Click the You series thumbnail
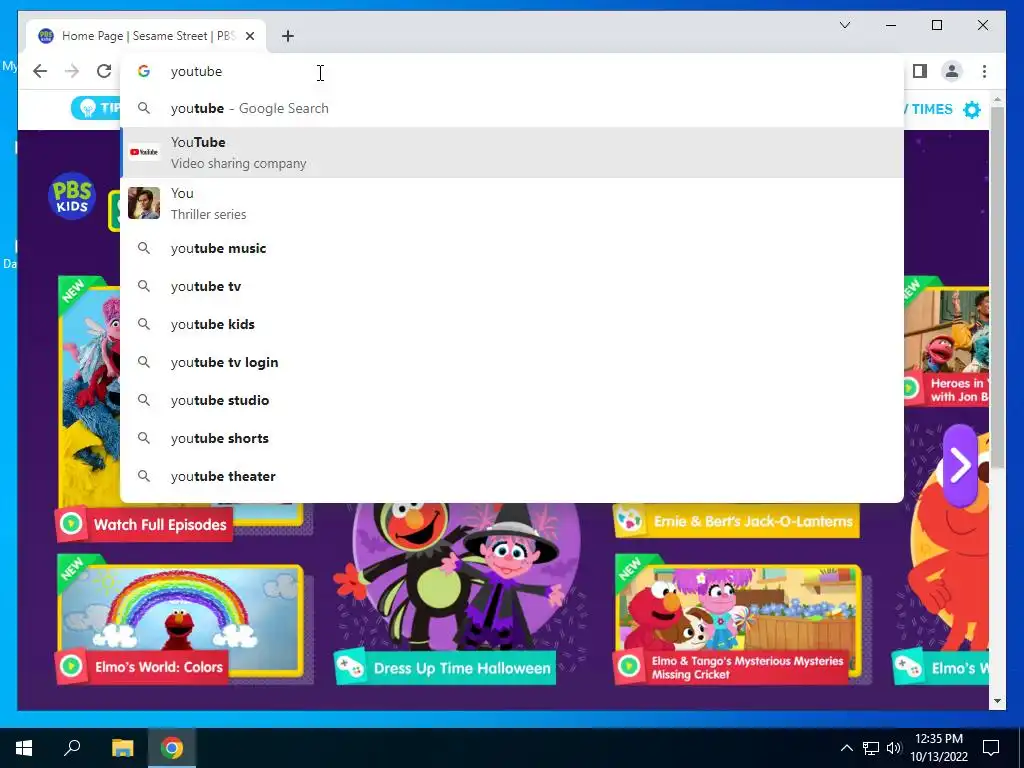Viewport: 1024px width, 768px height. 144,203
